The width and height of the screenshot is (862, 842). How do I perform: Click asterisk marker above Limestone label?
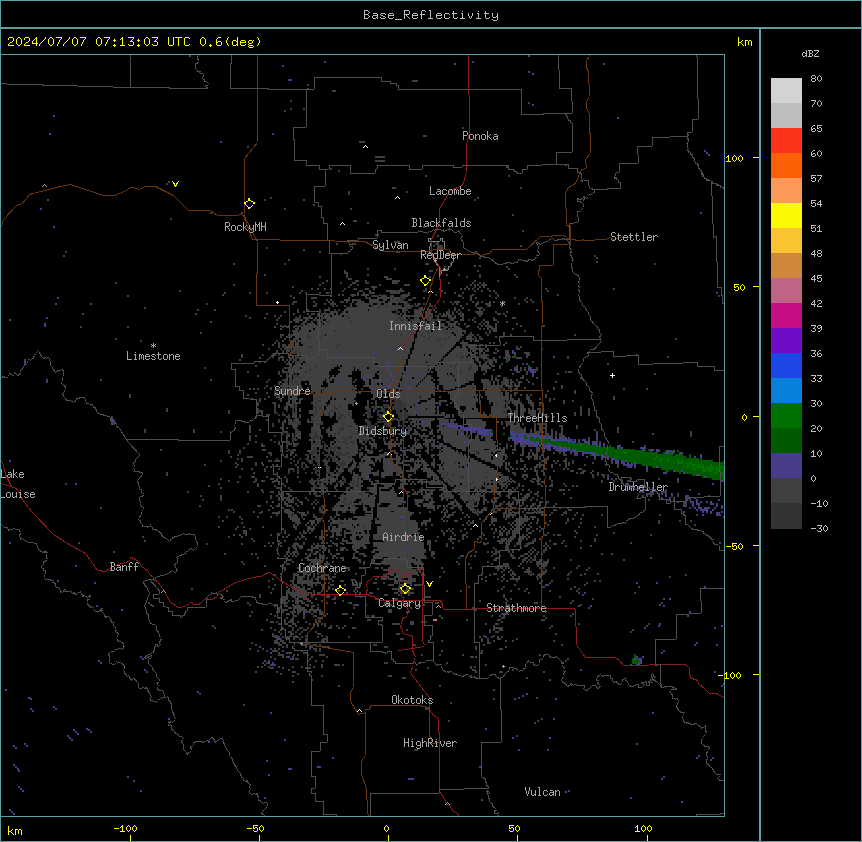point(153,346)
